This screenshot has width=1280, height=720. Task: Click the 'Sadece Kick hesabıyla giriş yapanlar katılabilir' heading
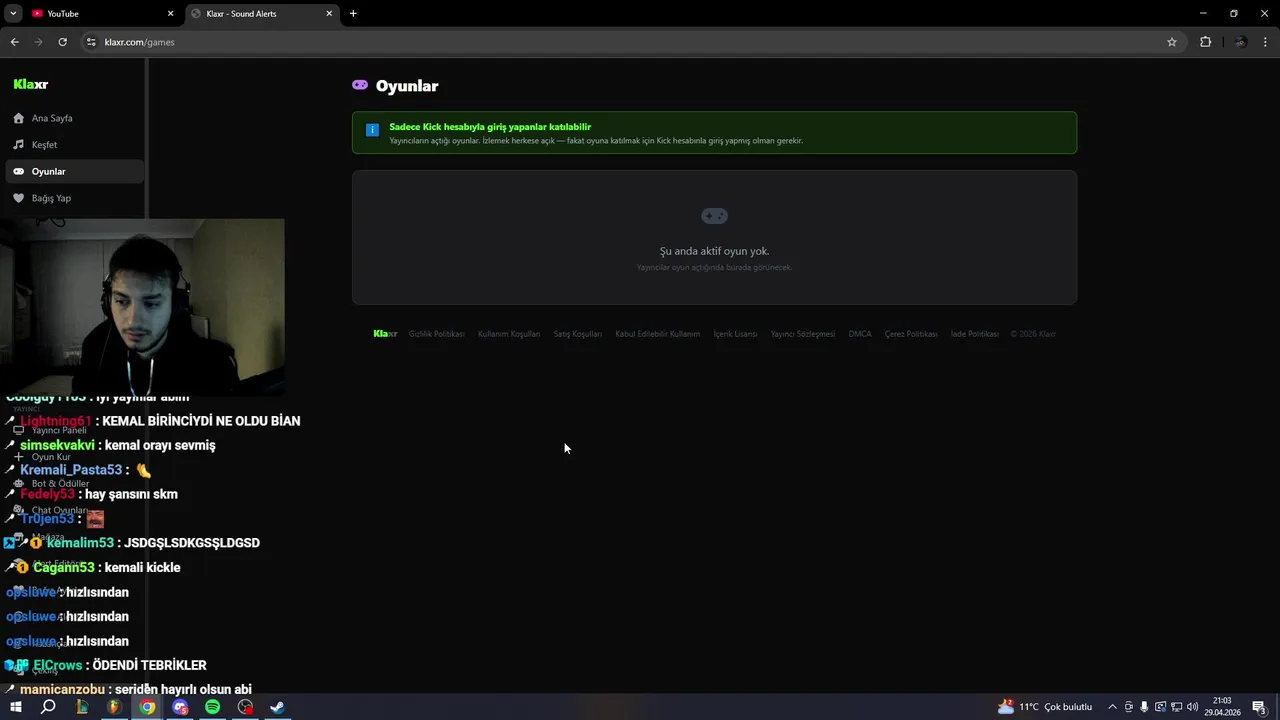pos(490,127)
